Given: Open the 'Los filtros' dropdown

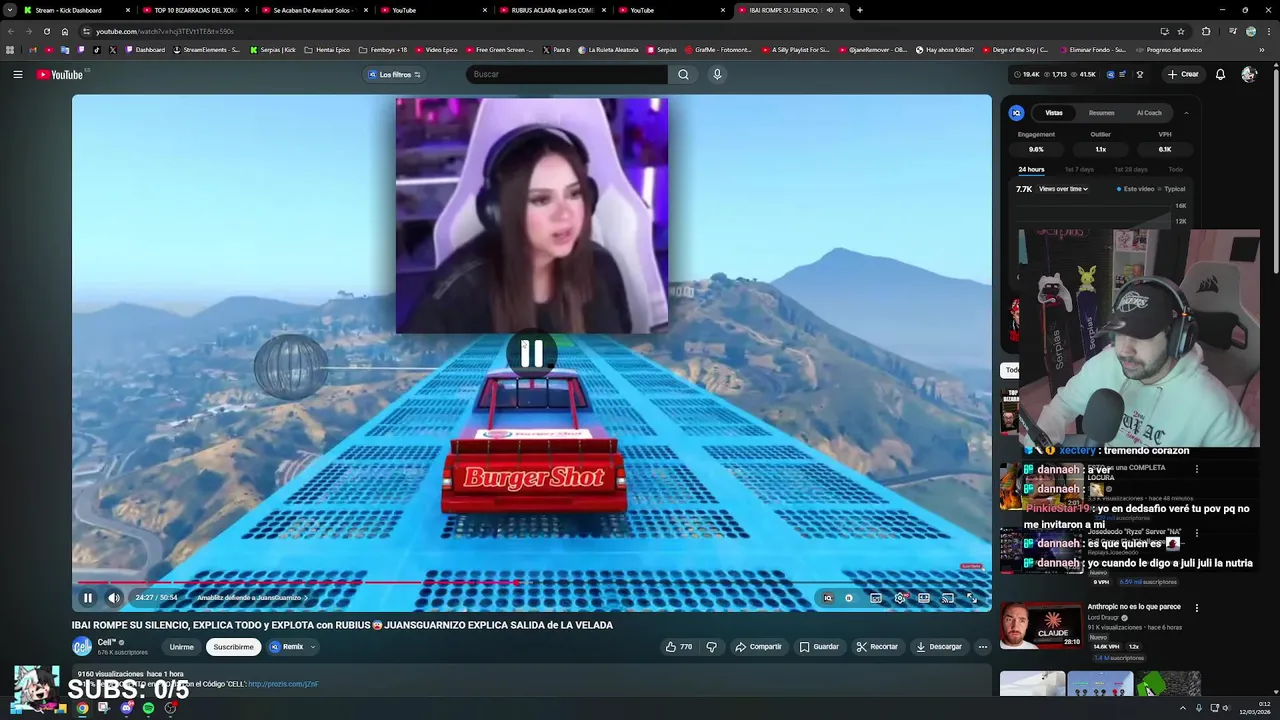Looking at the screenshot, I should coord(394,74).
